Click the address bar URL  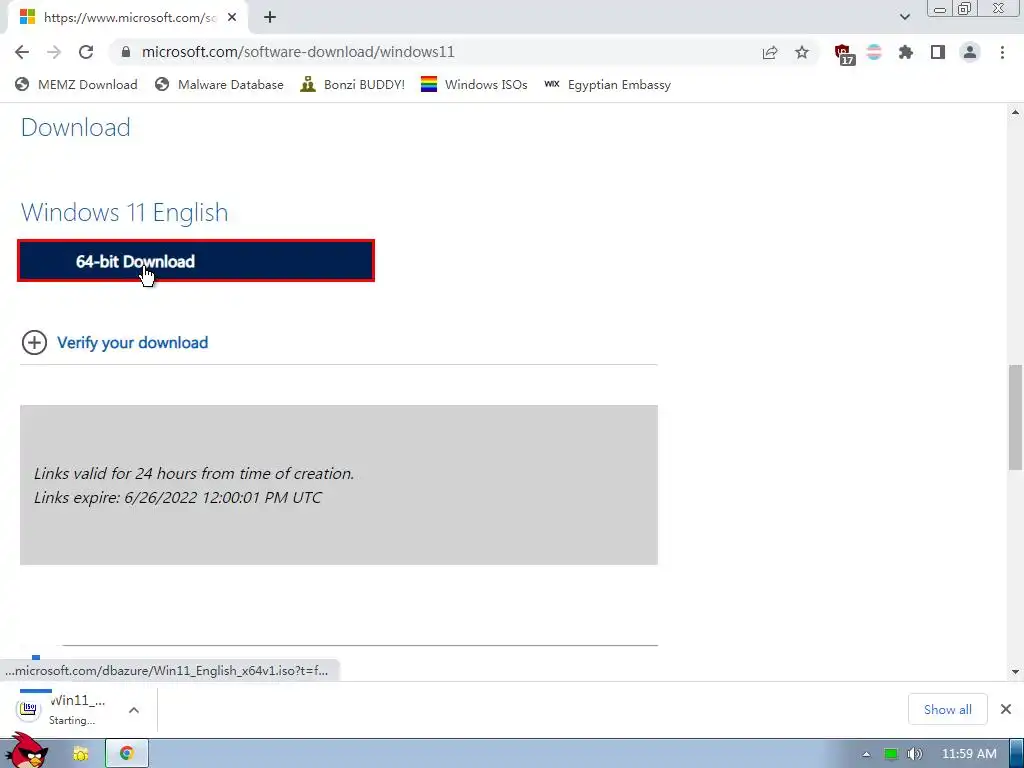(298, 52)
